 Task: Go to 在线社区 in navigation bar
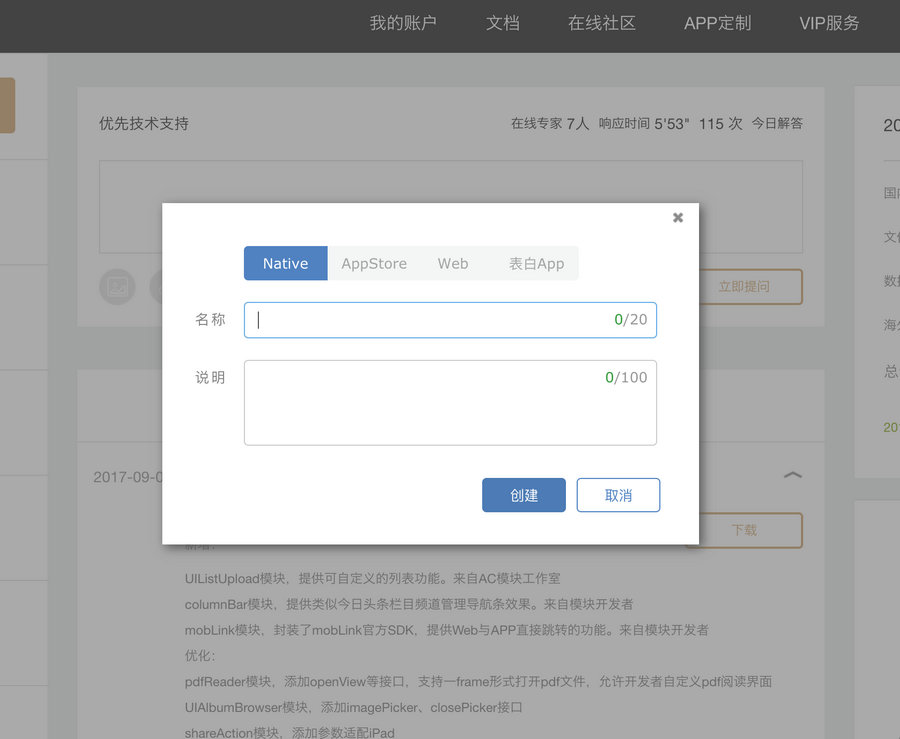coord(602,23)
